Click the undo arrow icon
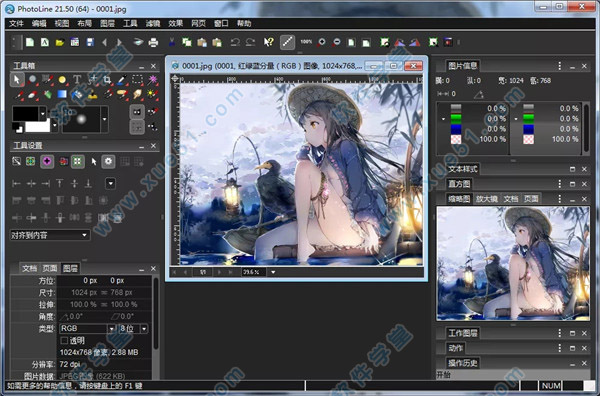 click(x=235, y=42)
